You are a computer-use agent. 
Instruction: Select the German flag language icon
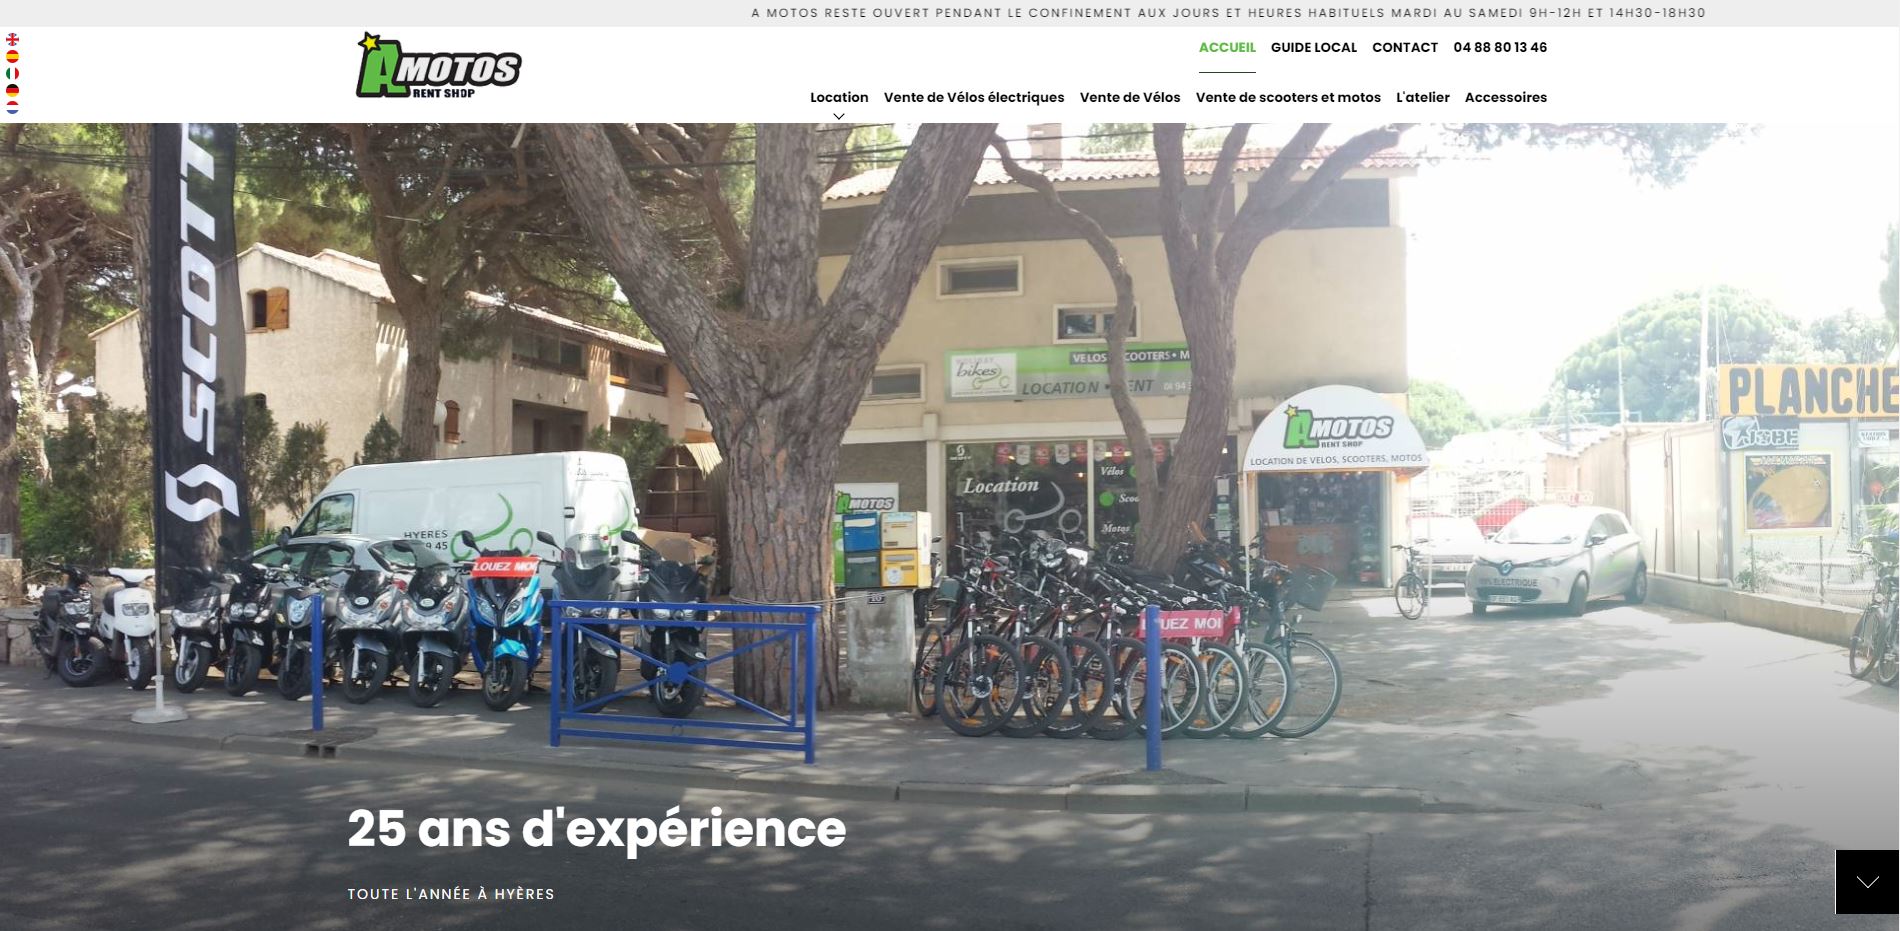coord(12,90)
